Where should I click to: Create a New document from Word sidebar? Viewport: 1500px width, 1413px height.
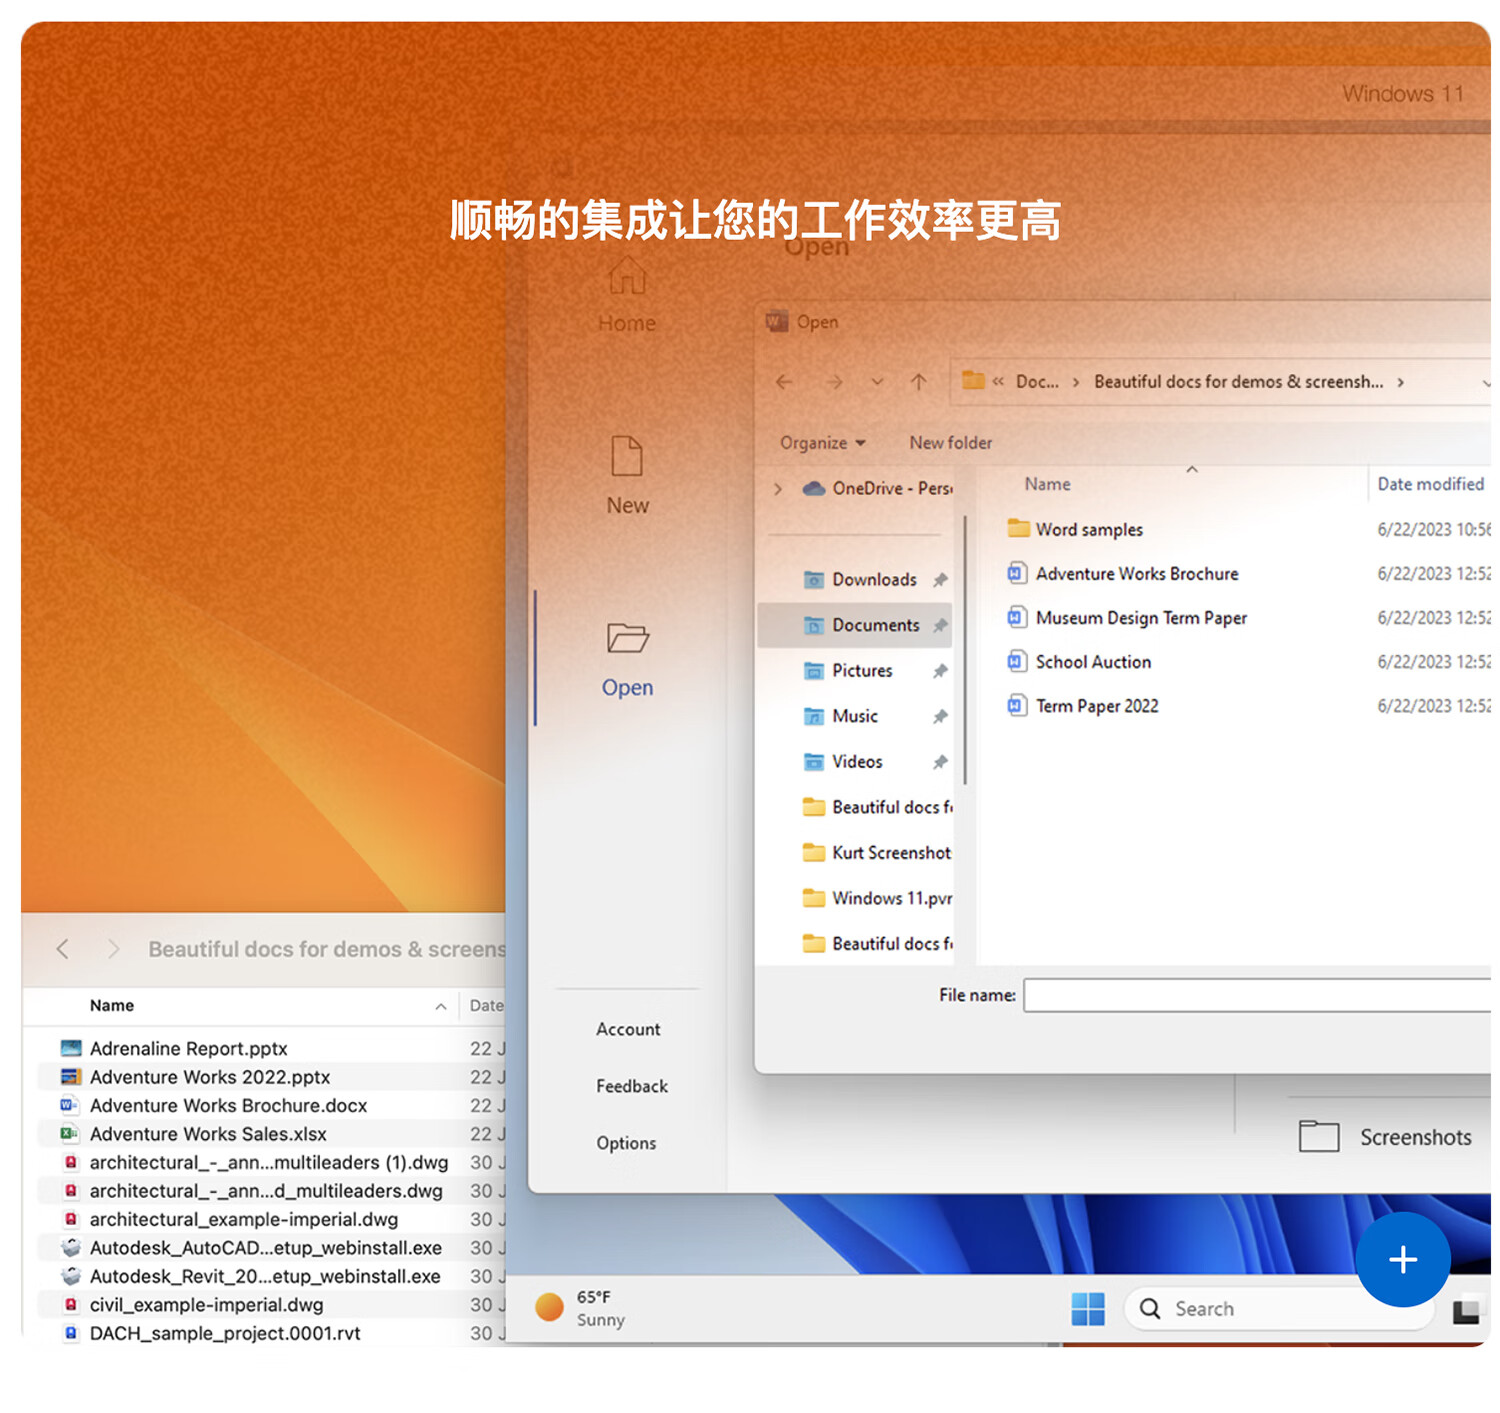[x=627, y=476]
